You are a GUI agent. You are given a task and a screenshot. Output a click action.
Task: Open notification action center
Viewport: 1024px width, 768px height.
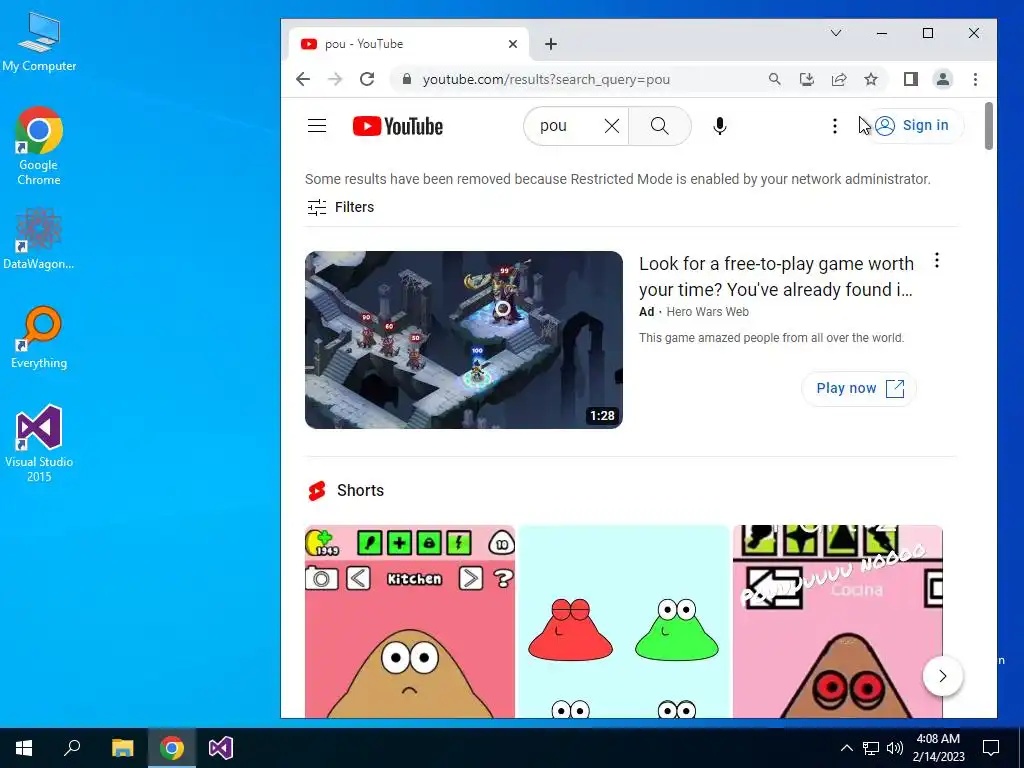991,748
